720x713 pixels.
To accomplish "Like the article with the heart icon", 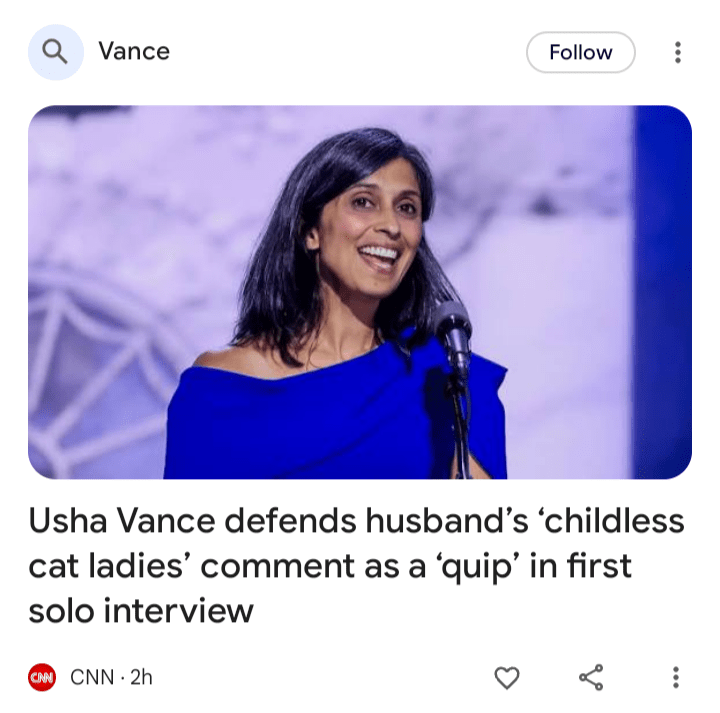I will [506, 677].
